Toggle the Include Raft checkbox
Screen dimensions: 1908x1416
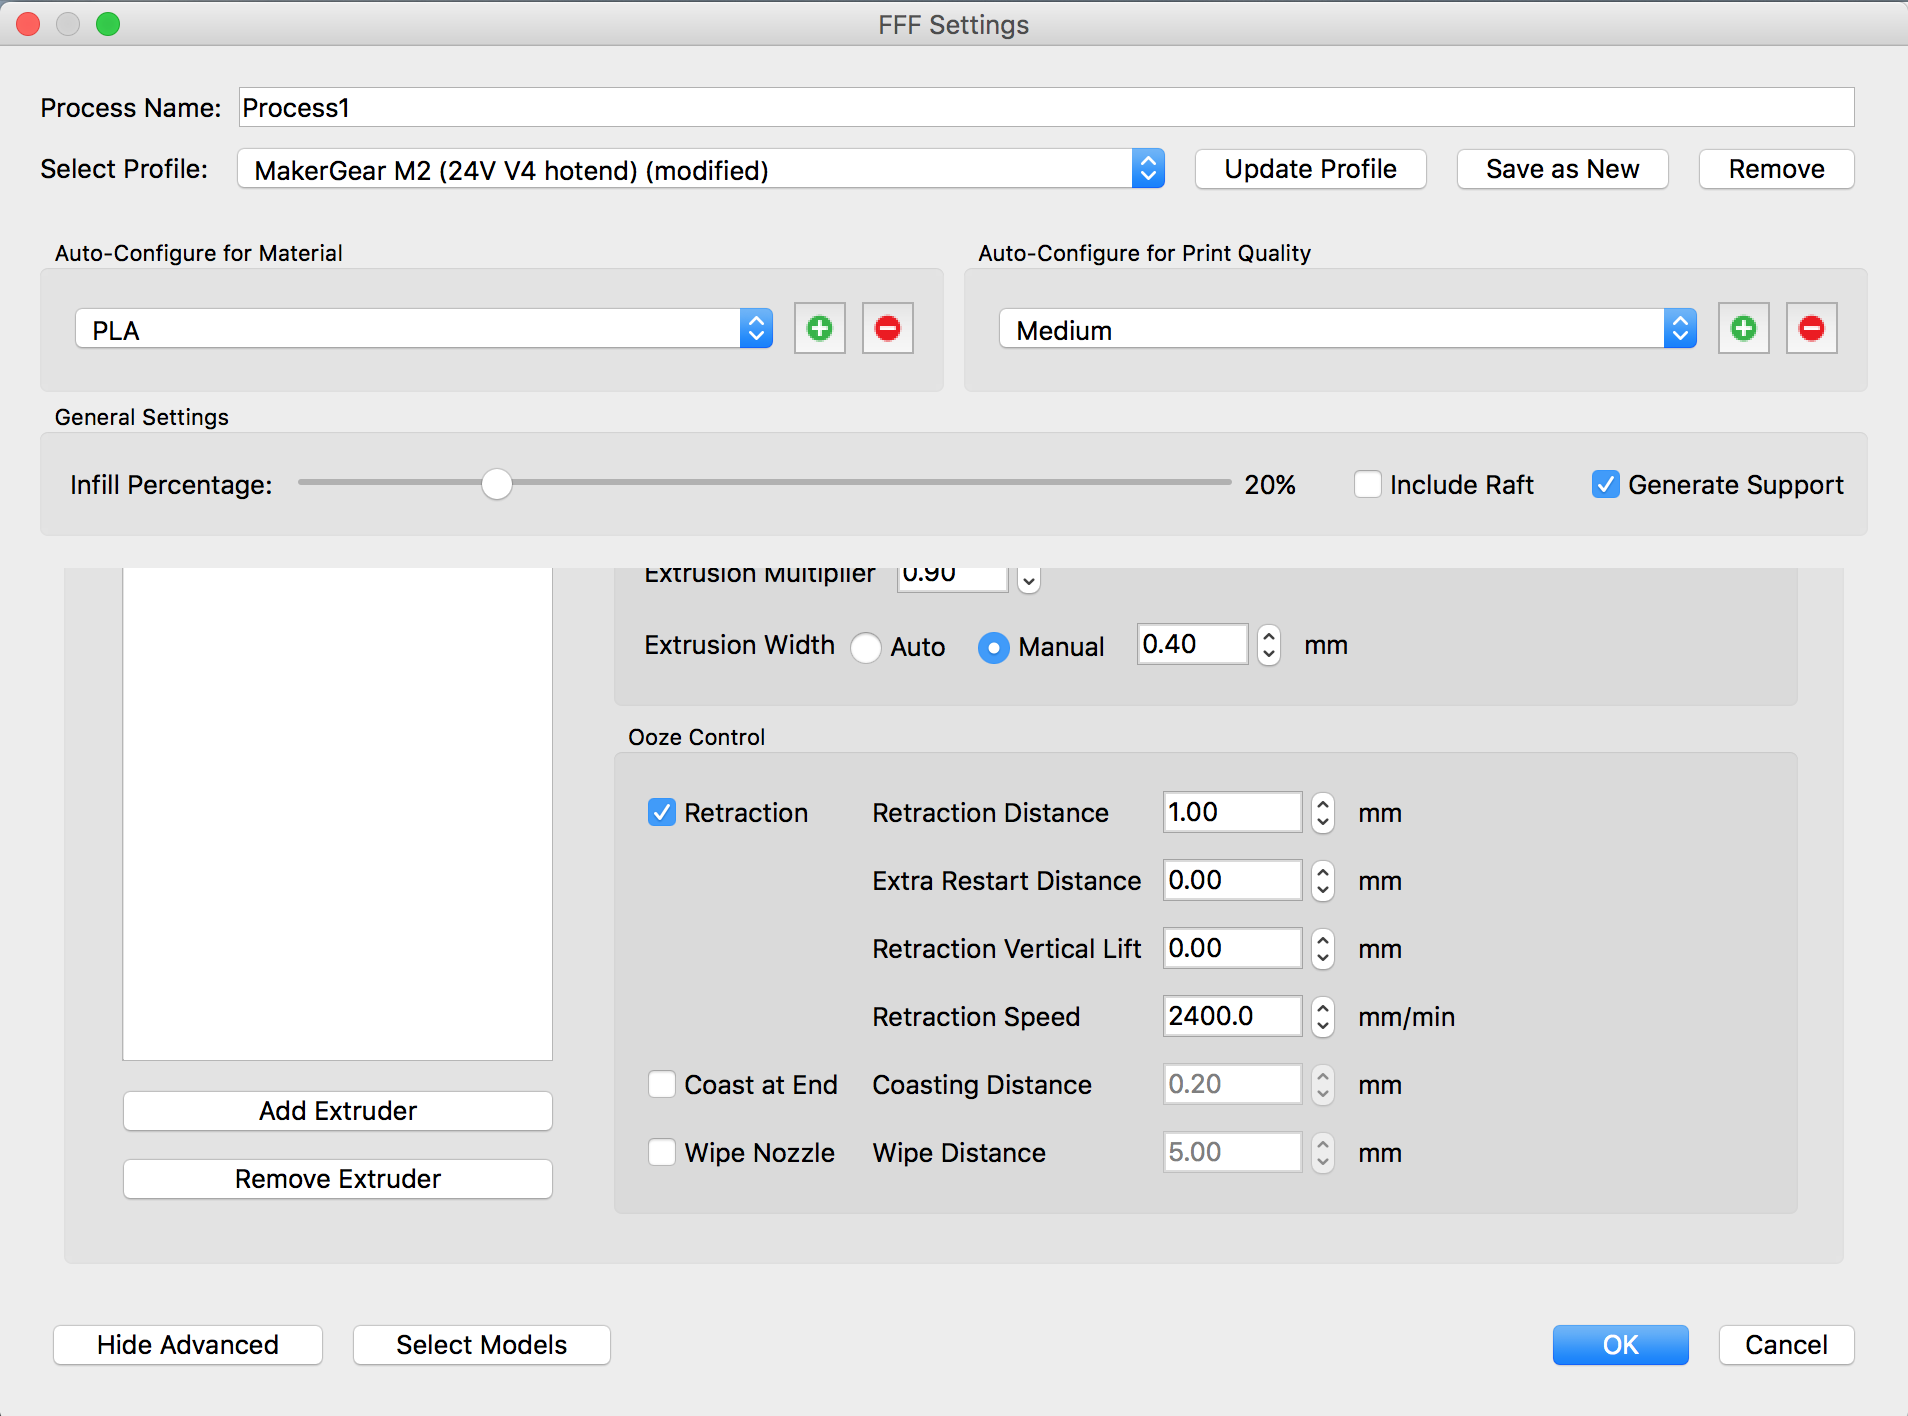[1368, 485]
